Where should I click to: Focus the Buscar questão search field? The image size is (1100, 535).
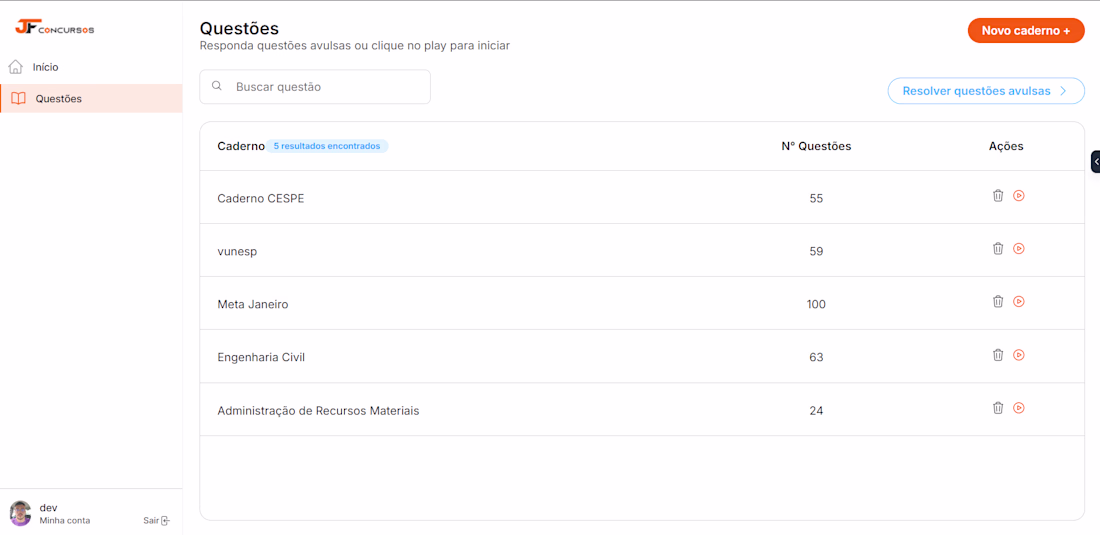click(x=315, y=87)
